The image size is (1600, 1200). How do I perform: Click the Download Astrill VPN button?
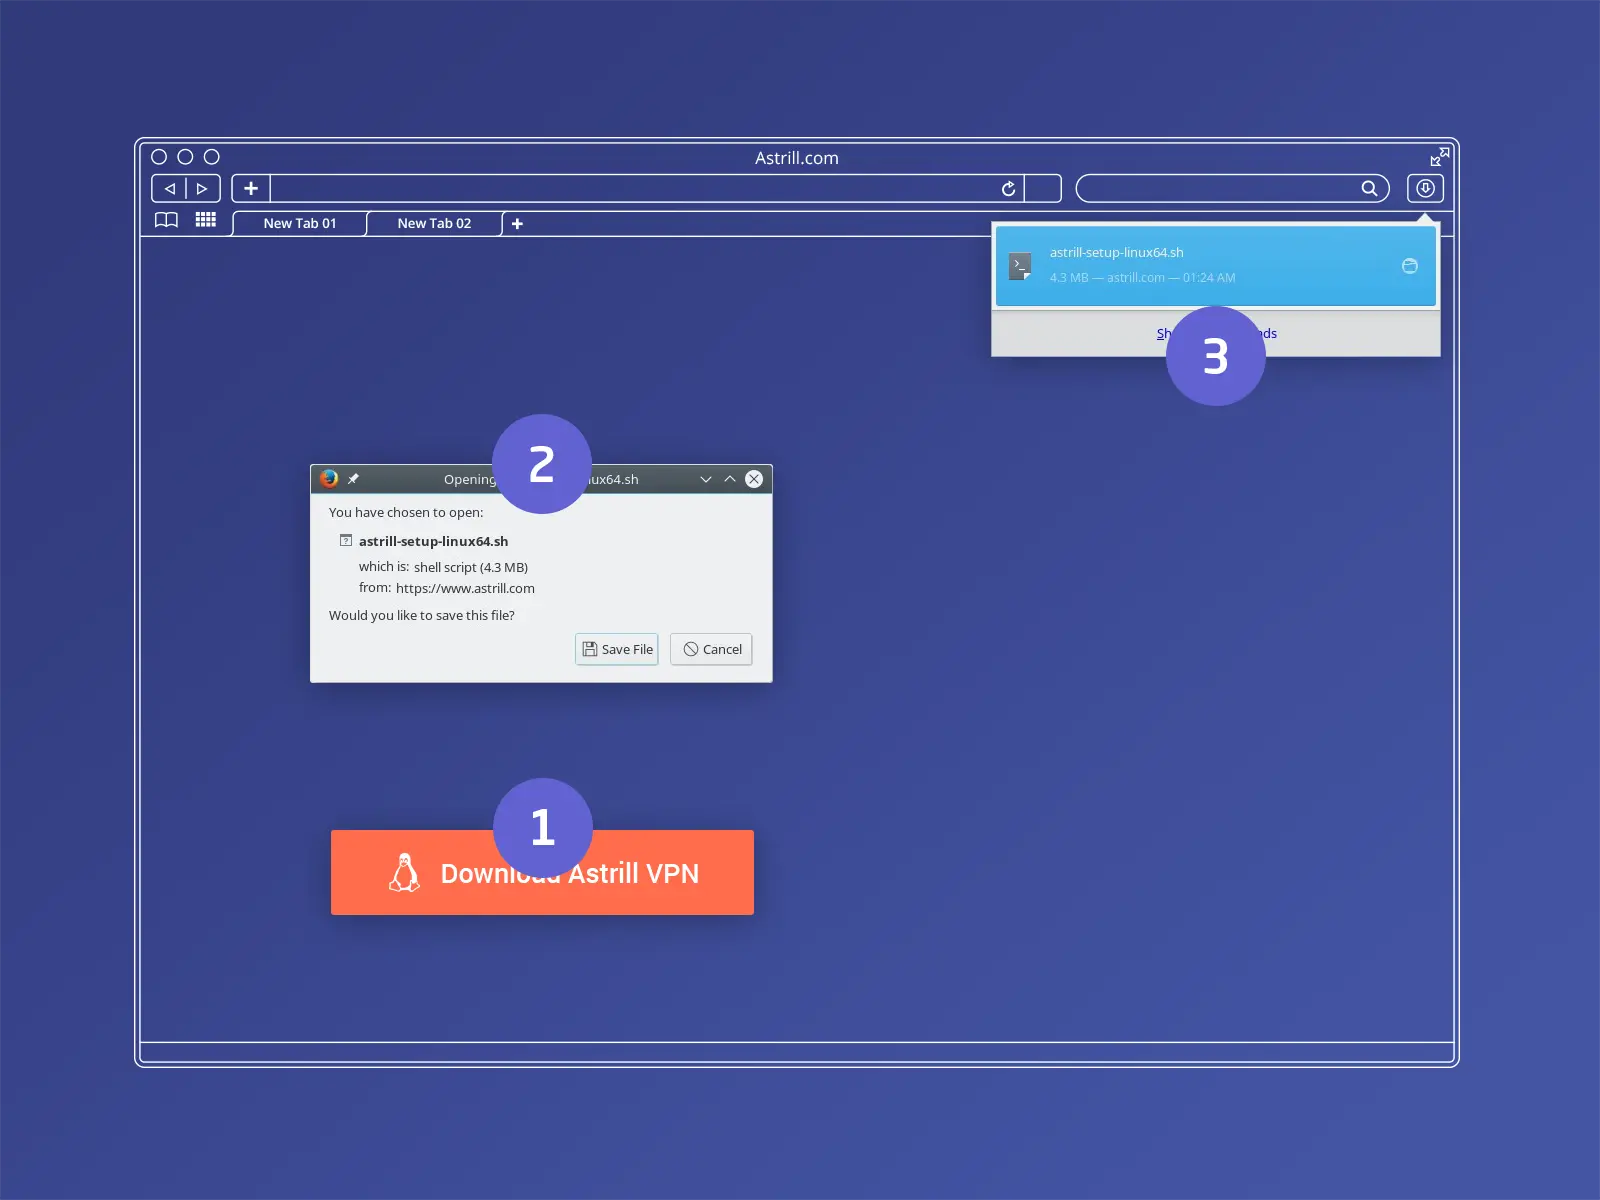click(x=542, y=872)
